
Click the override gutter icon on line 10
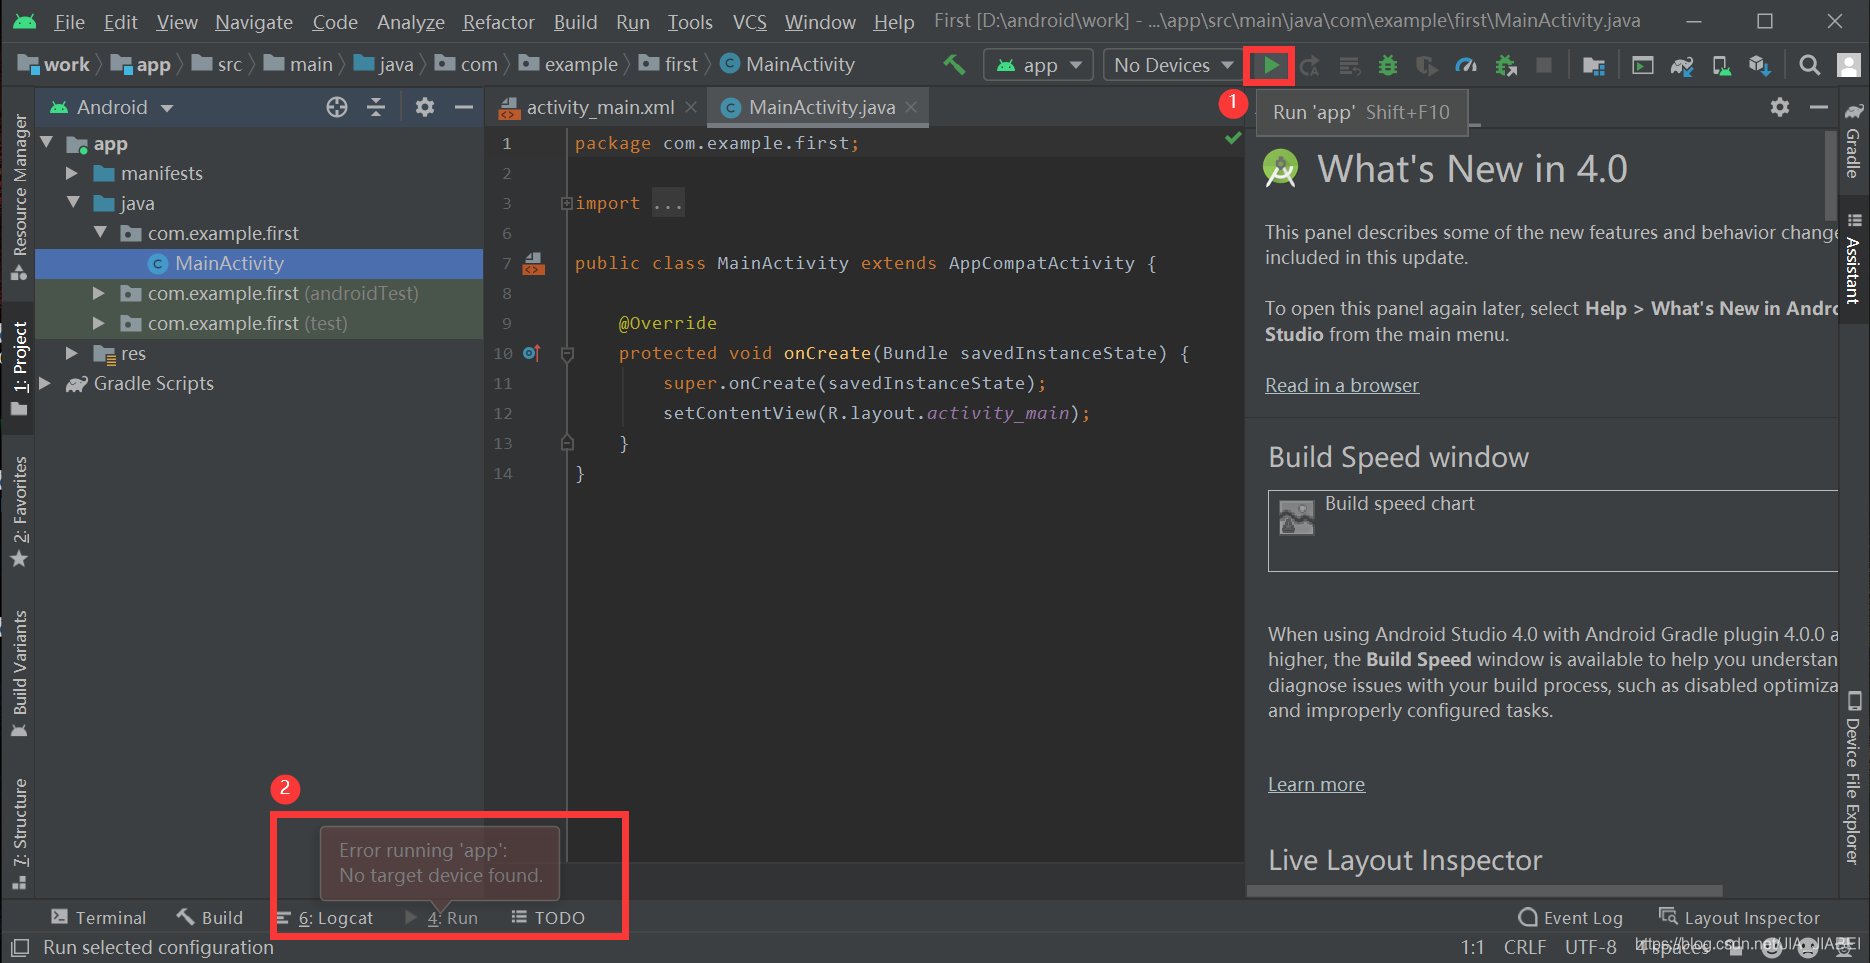(x=531, y=353)
